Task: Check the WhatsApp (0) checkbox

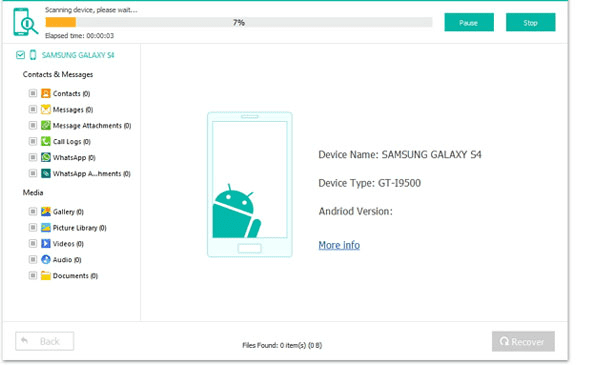Action: click(x=33, y=157)
